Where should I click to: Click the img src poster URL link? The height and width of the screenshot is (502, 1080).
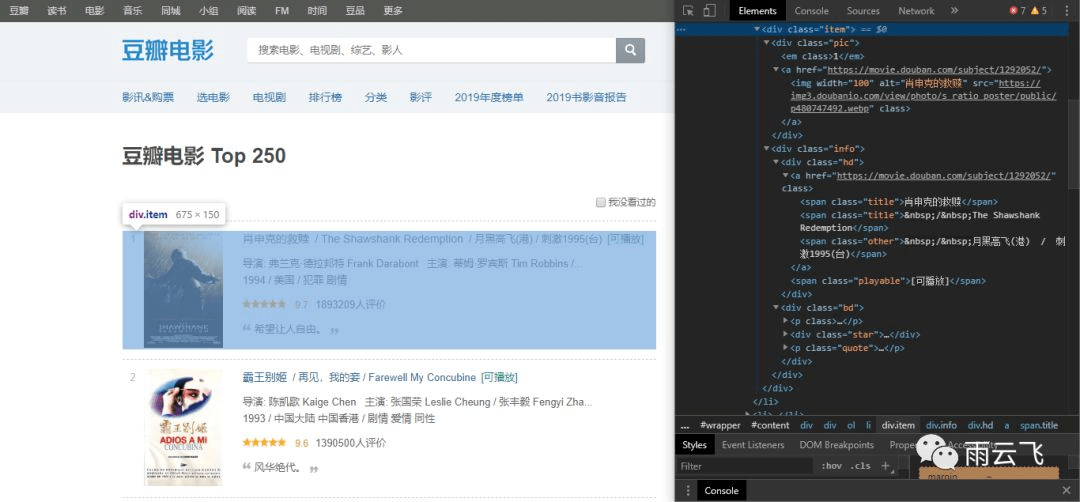coord(924,96)
